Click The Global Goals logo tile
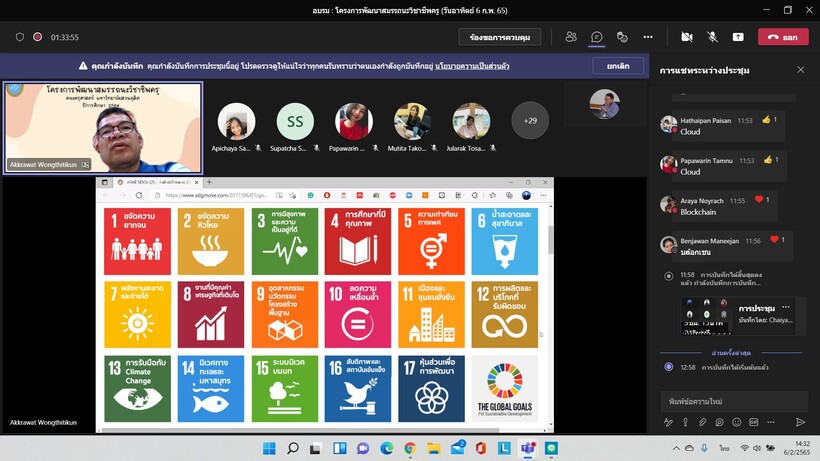This screenshot has width=820, height=461. [505, 388]
